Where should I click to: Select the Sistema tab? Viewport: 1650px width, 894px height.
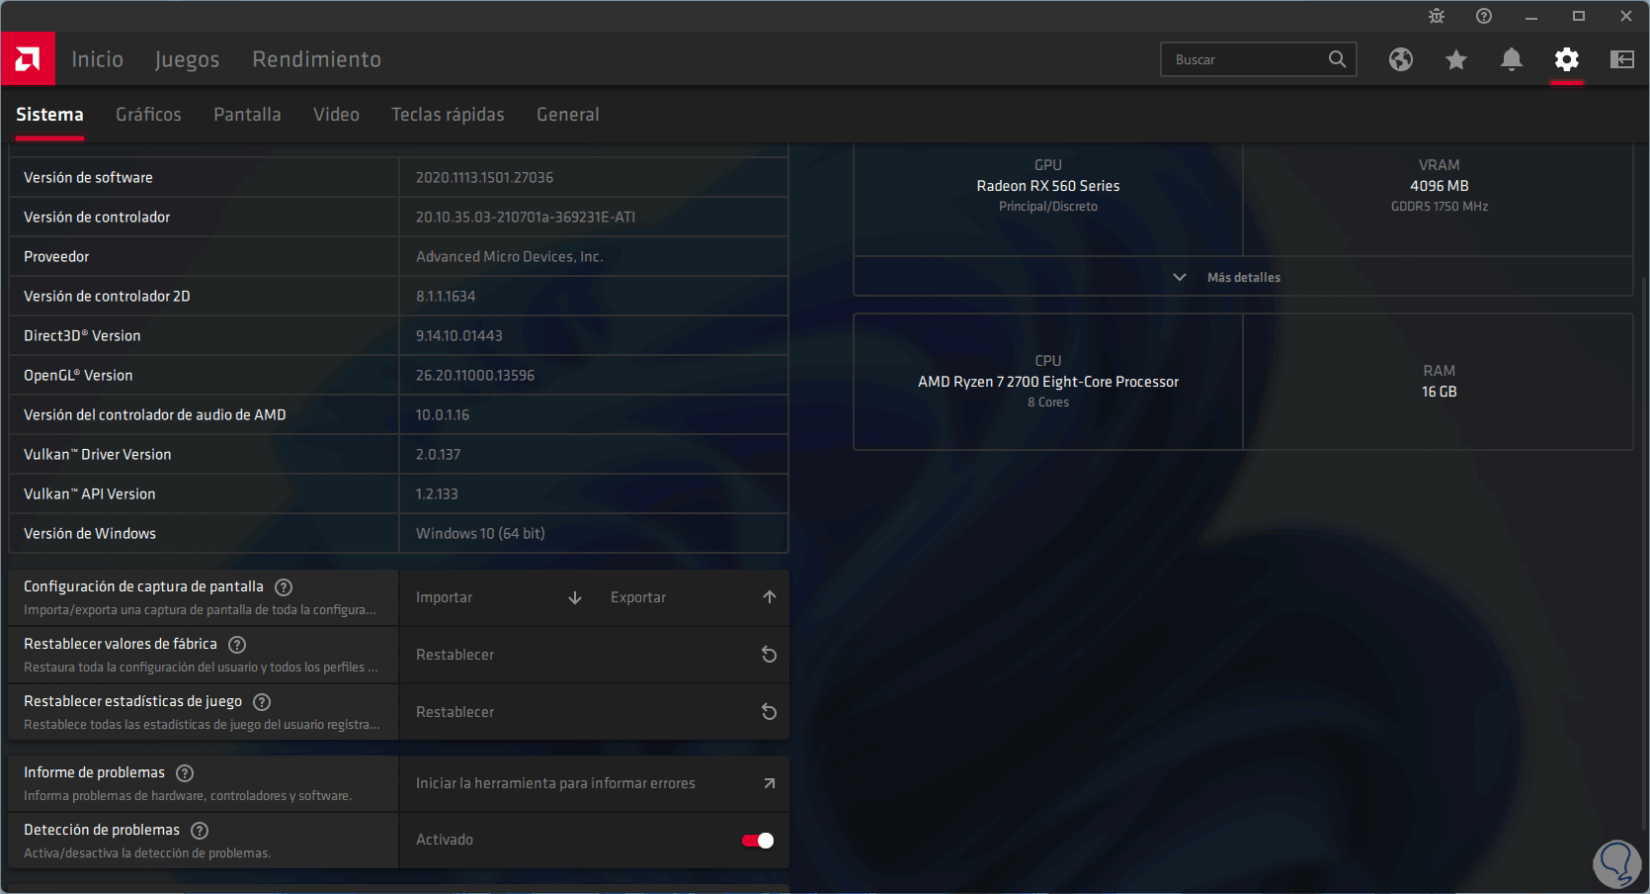point(50,114)
